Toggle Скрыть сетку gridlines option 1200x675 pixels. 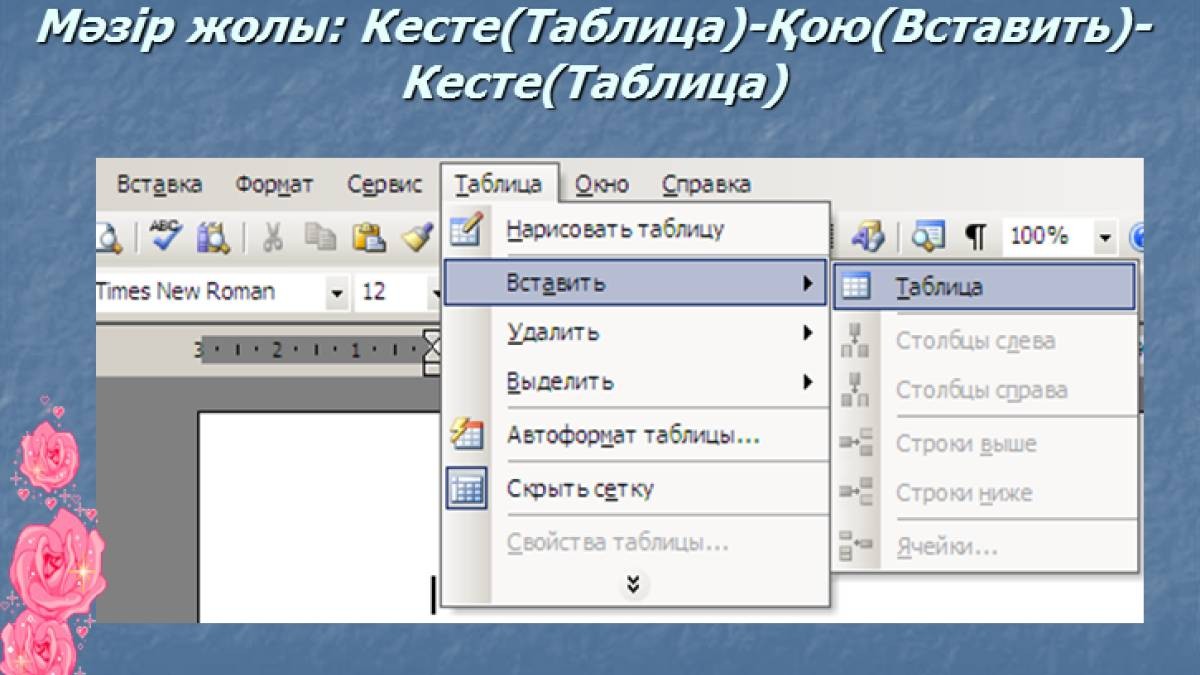580,489
